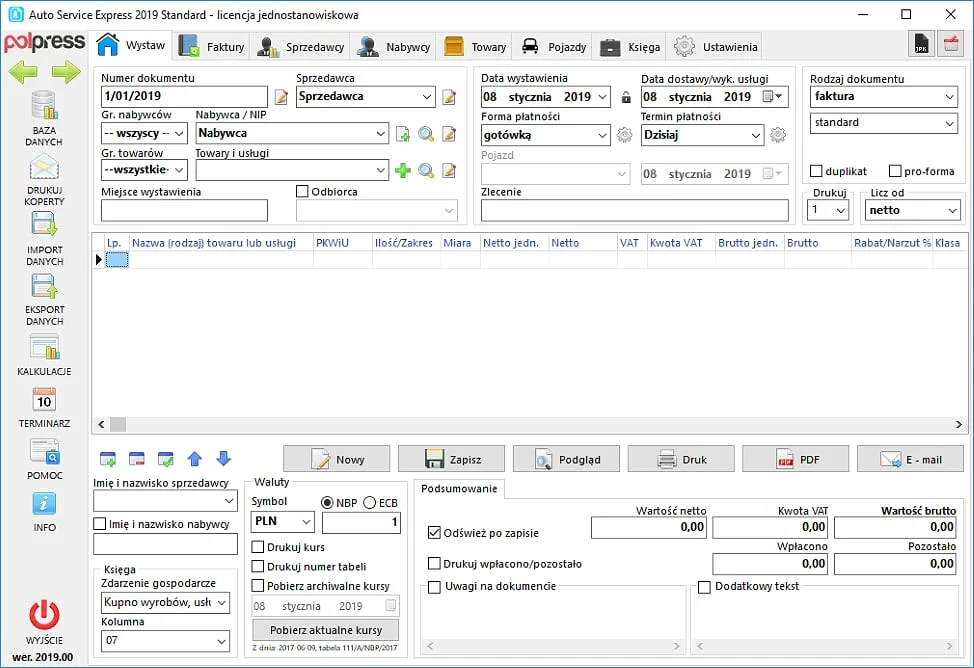This screenshot has height=668, width=974.
Task: Open Import Danych in sidebar
Action: (x=44, y=226)
